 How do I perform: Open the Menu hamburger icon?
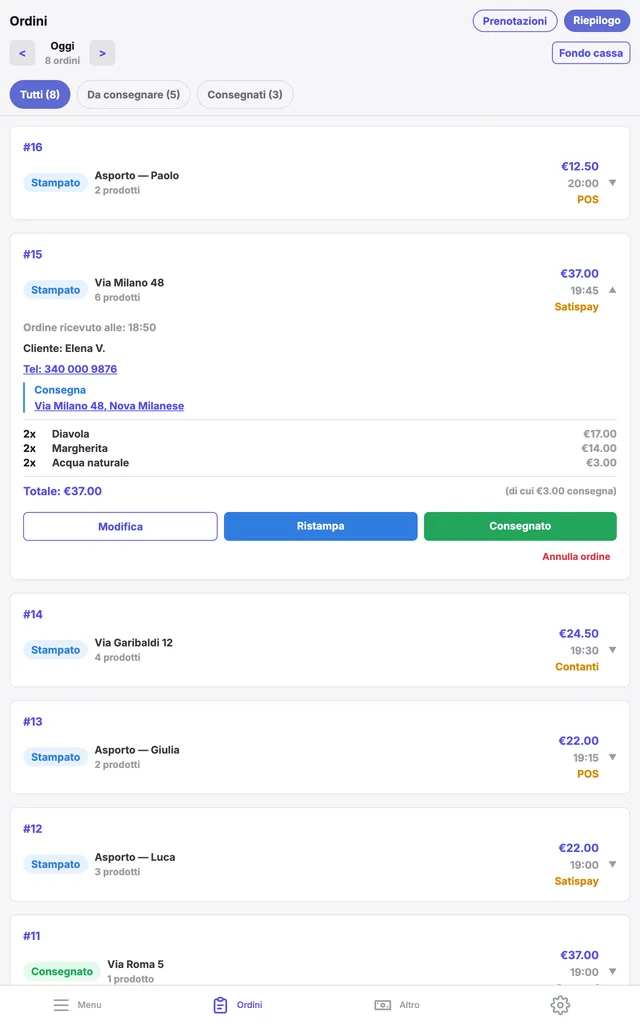61,1004
